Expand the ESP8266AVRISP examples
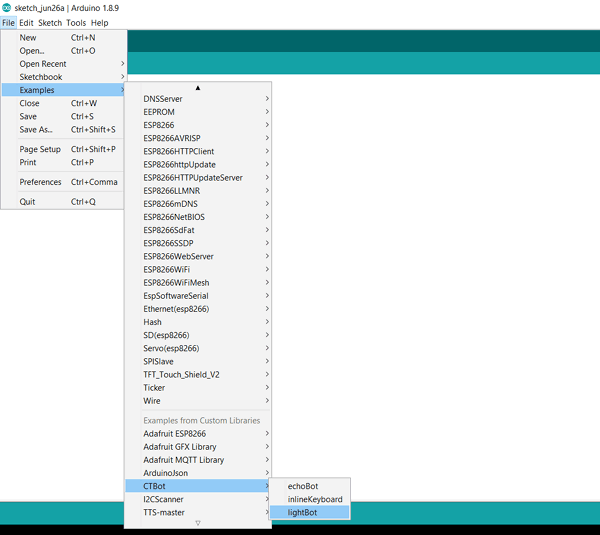Image resolution: width=600 pixels, height=535 pixels. [x=198, y=138]
